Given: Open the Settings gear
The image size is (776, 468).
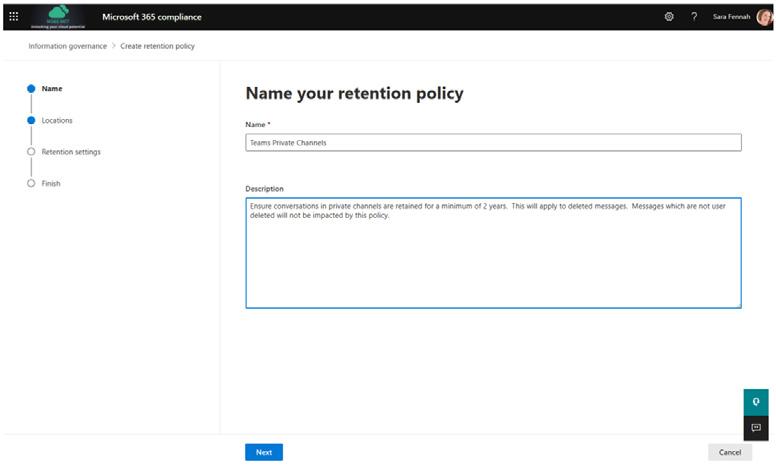Looking at the screenshot, I should pyautogui.click(x=669, y=16).
